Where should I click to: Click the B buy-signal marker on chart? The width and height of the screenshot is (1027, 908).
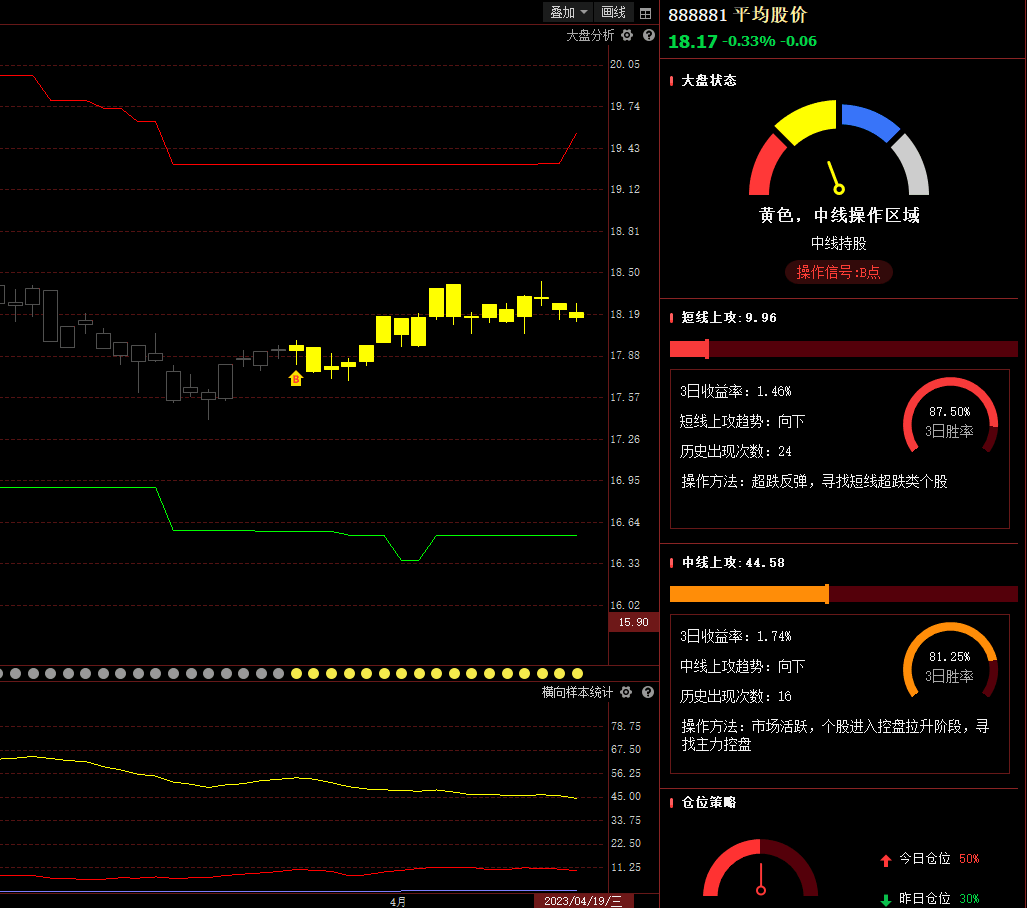click(296, 379)
